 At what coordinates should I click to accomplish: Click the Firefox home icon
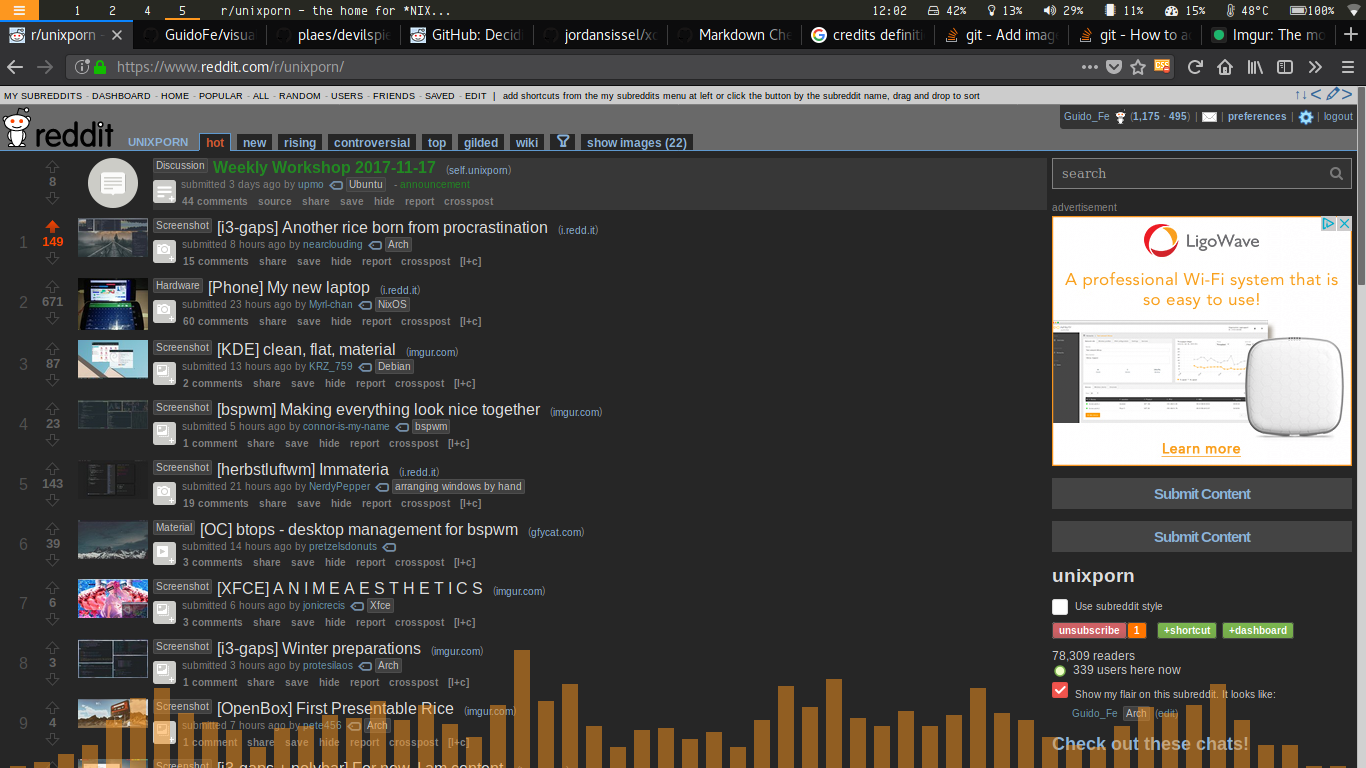coord(1225,67)
